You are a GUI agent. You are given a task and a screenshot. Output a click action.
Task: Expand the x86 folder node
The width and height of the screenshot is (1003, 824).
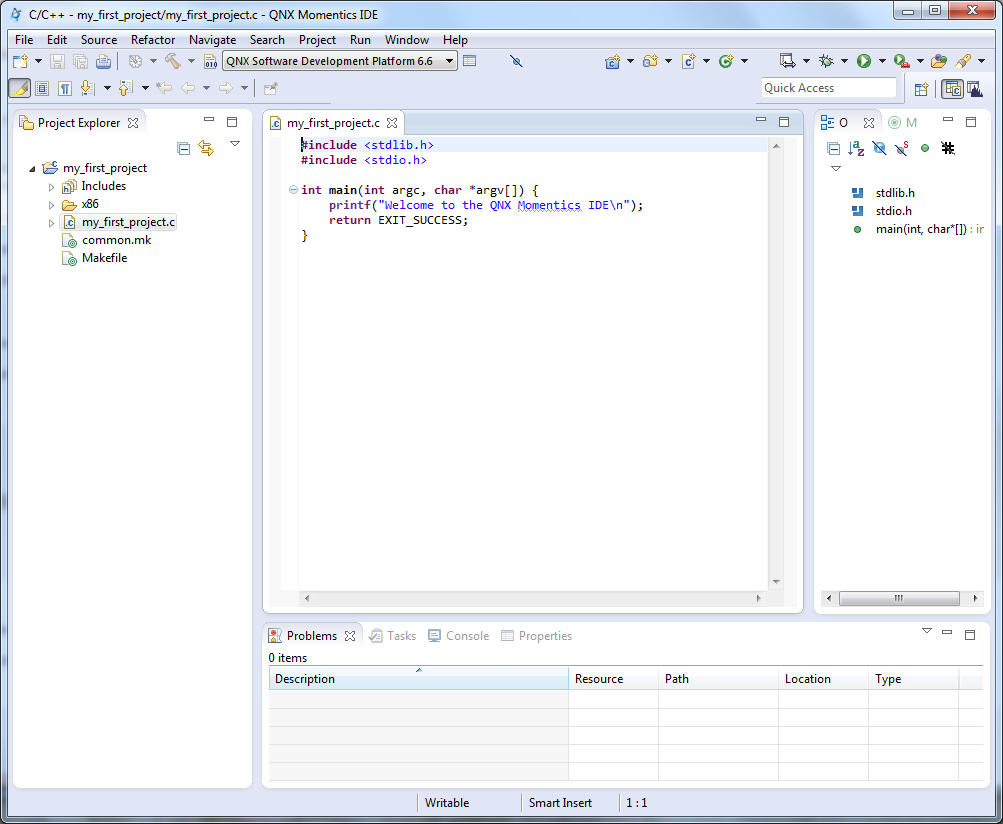point(52,205)
